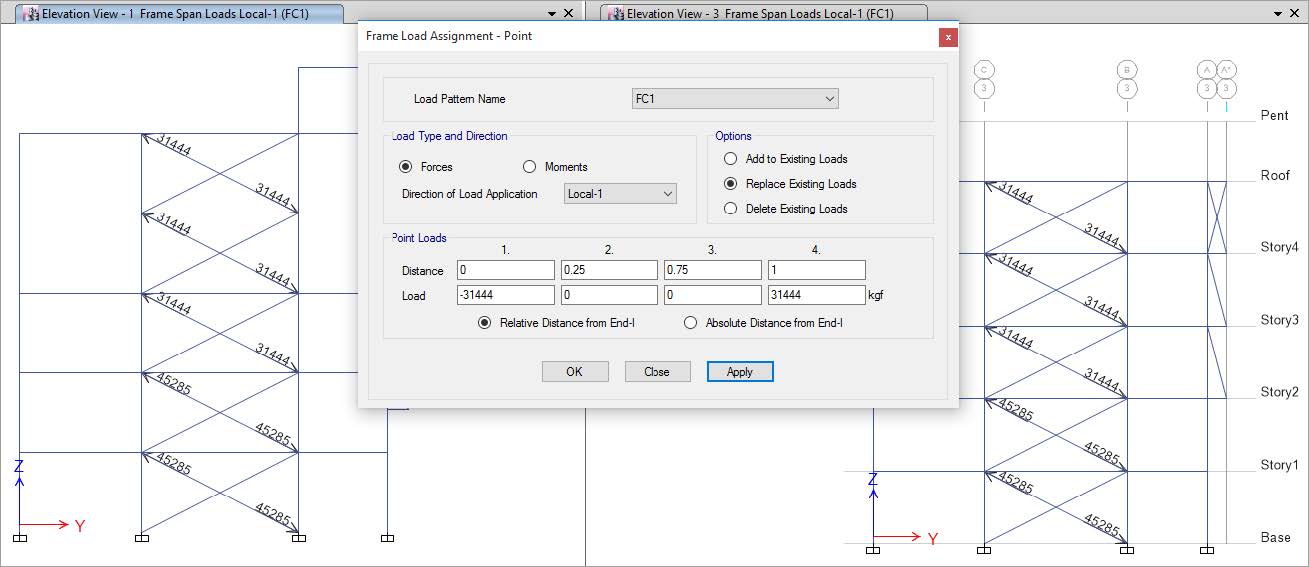
Task: Close the Elevation View 1 tab
Action: point(569,14)
